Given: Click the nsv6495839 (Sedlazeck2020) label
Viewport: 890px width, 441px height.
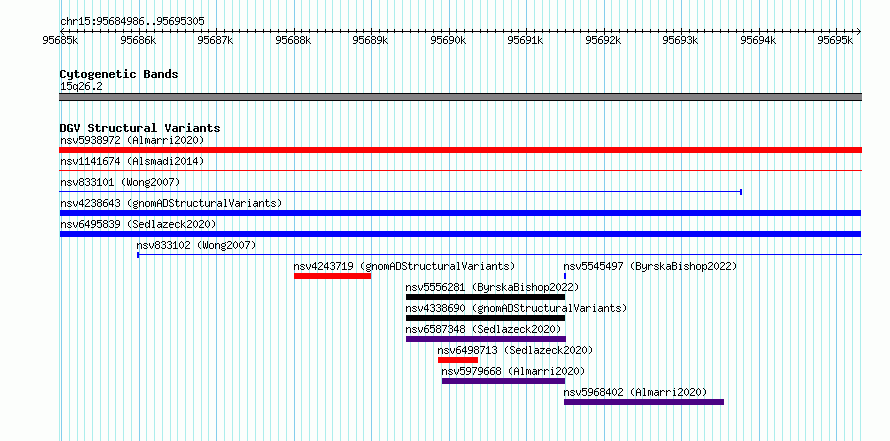Looking at the screenshot, I should coord(138,224).
